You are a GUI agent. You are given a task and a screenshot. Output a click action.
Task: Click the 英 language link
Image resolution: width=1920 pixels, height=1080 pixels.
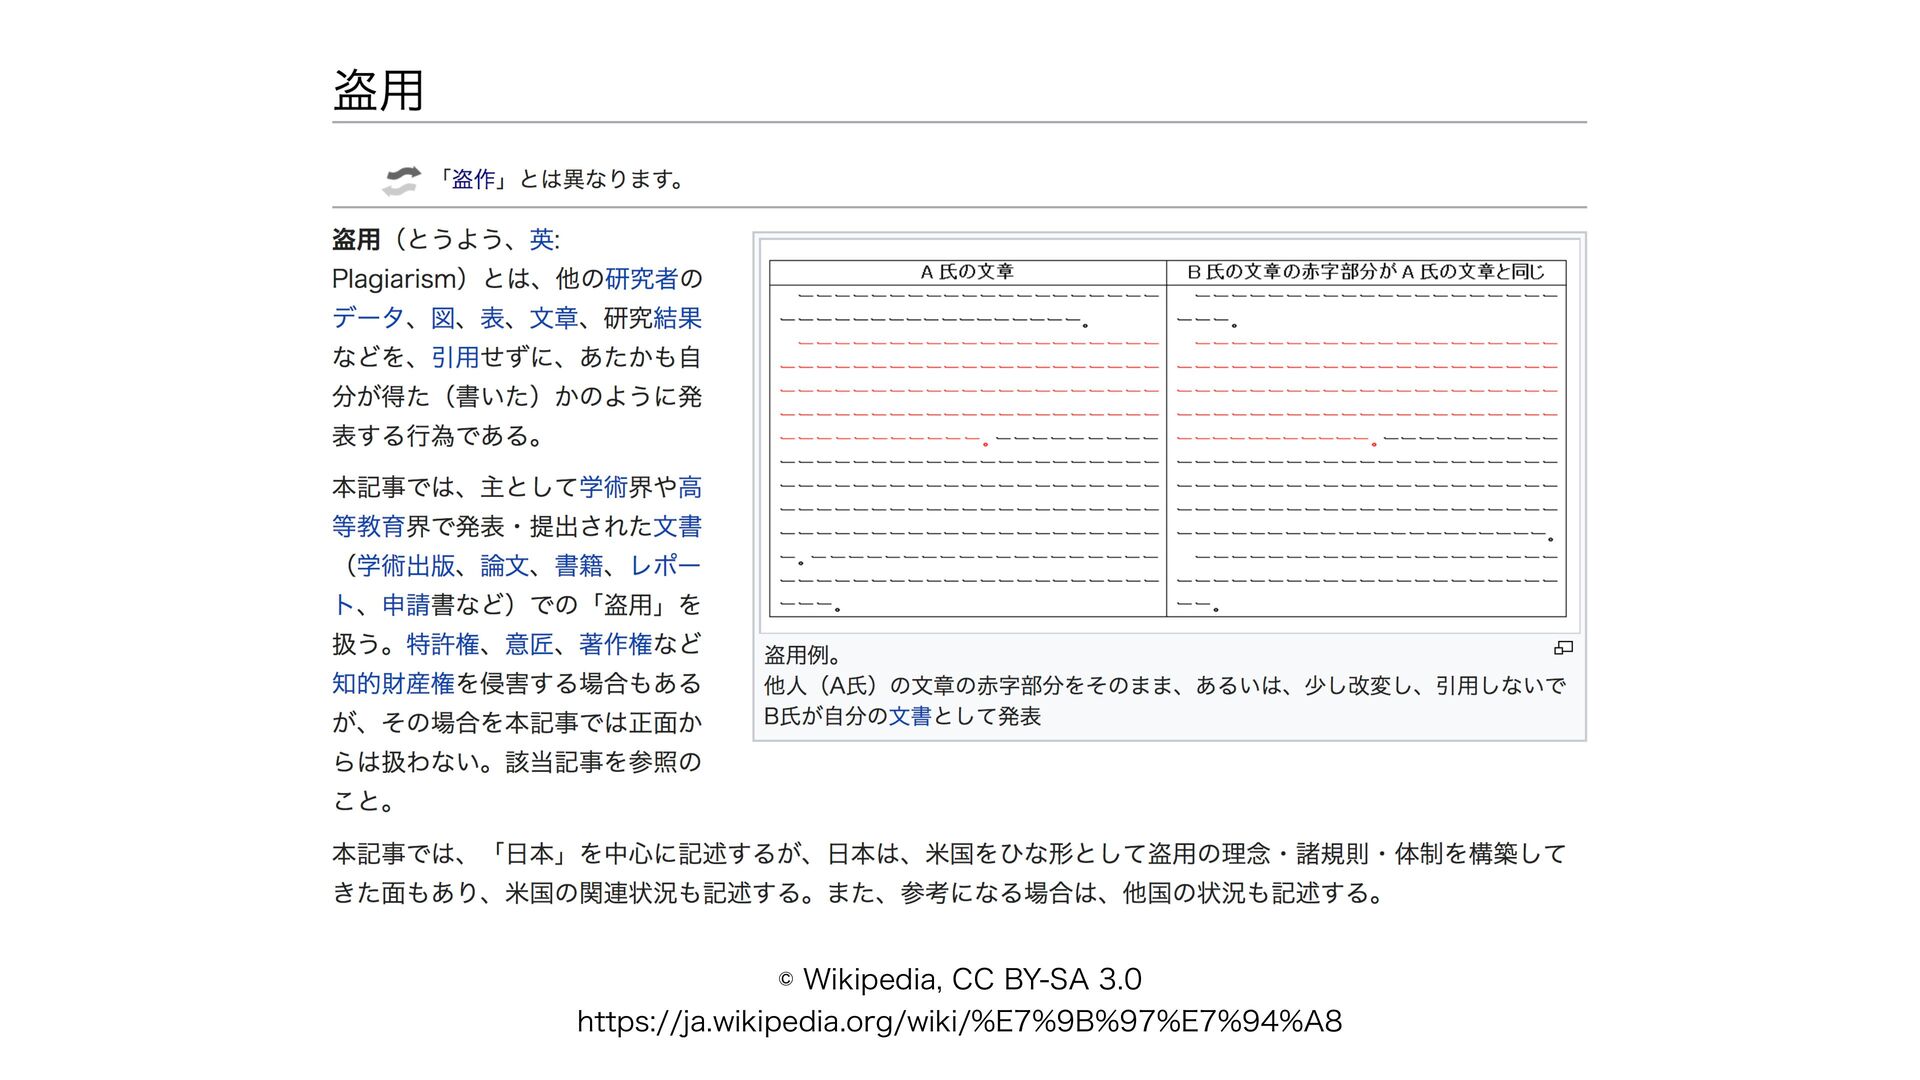(x=541, y=239)
